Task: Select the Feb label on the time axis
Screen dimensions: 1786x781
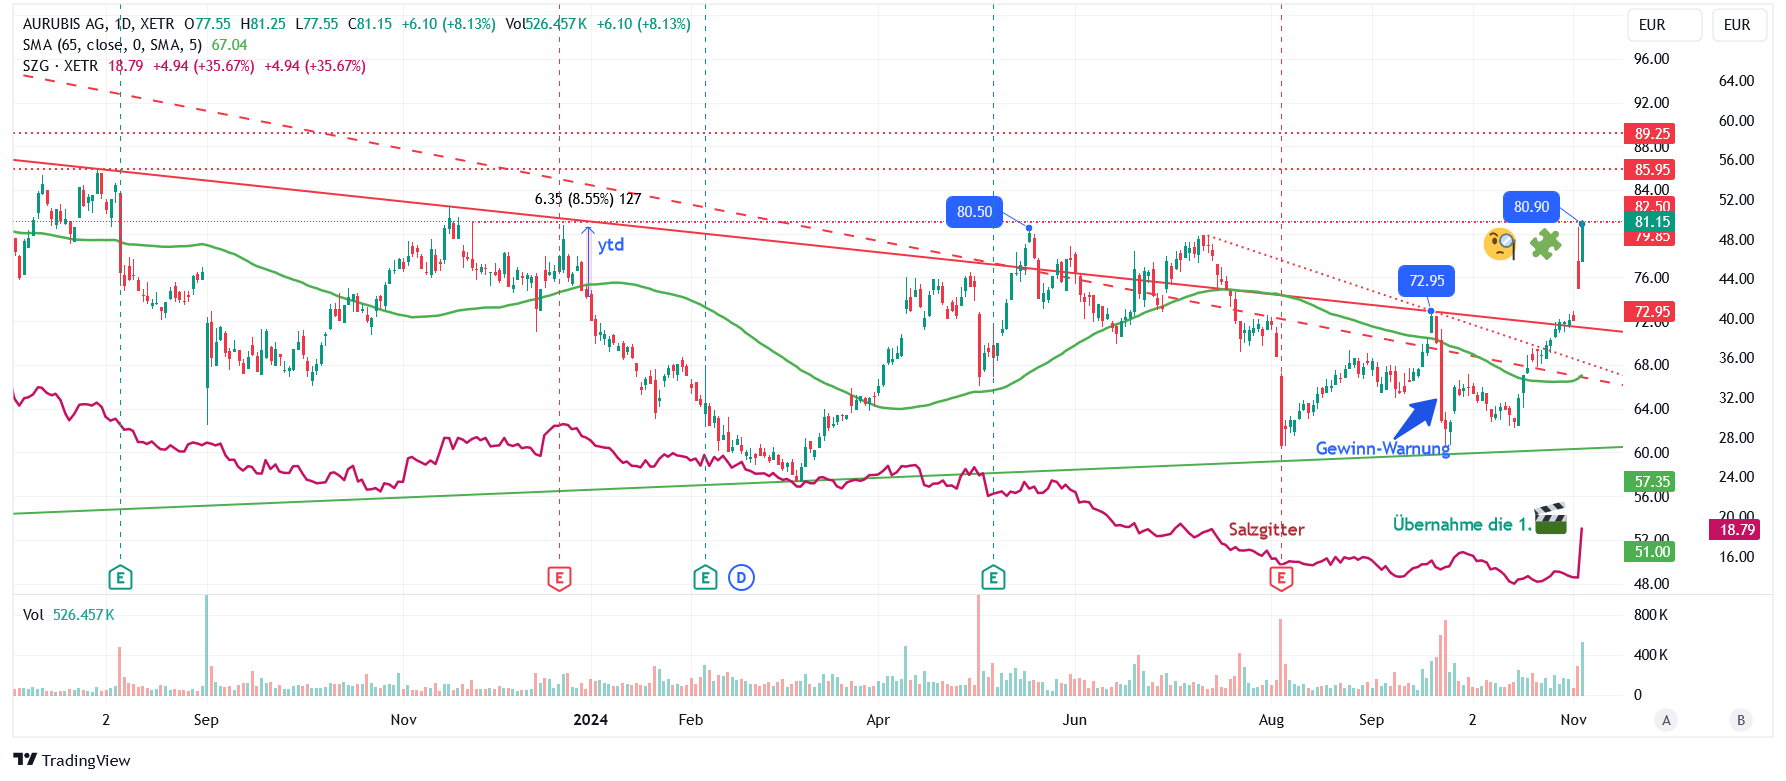Action: pos(690,719)
